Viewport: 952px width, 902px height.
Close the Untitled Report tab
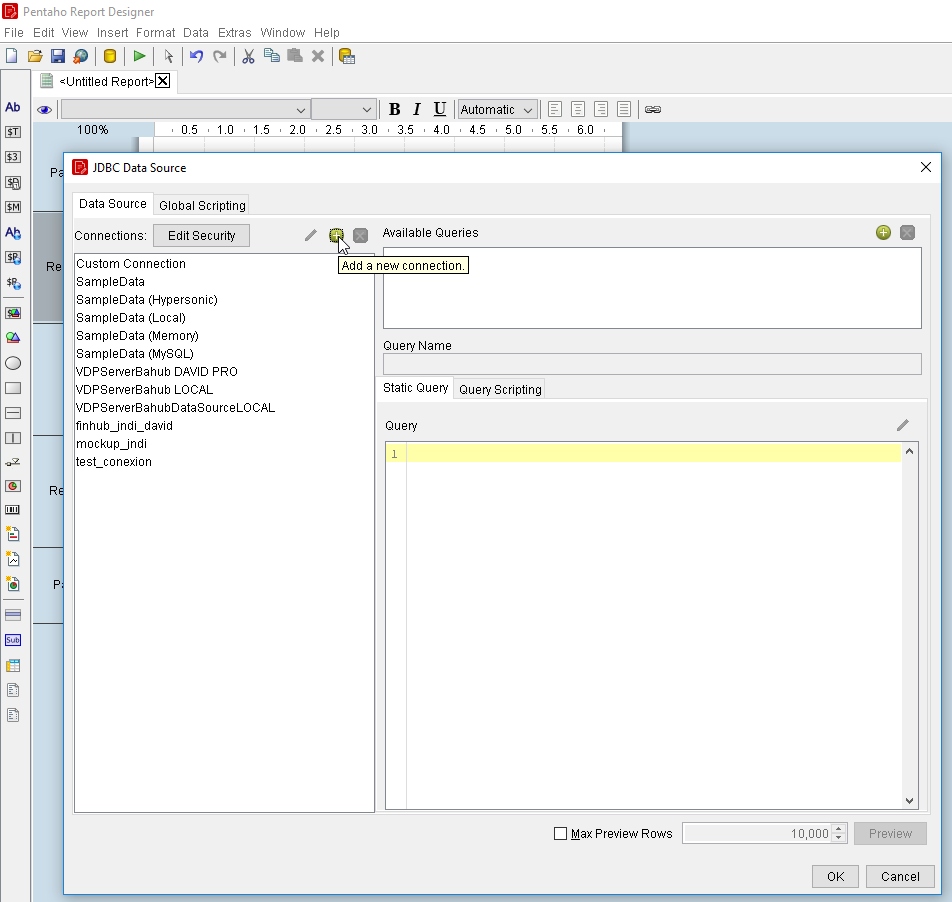163,81
